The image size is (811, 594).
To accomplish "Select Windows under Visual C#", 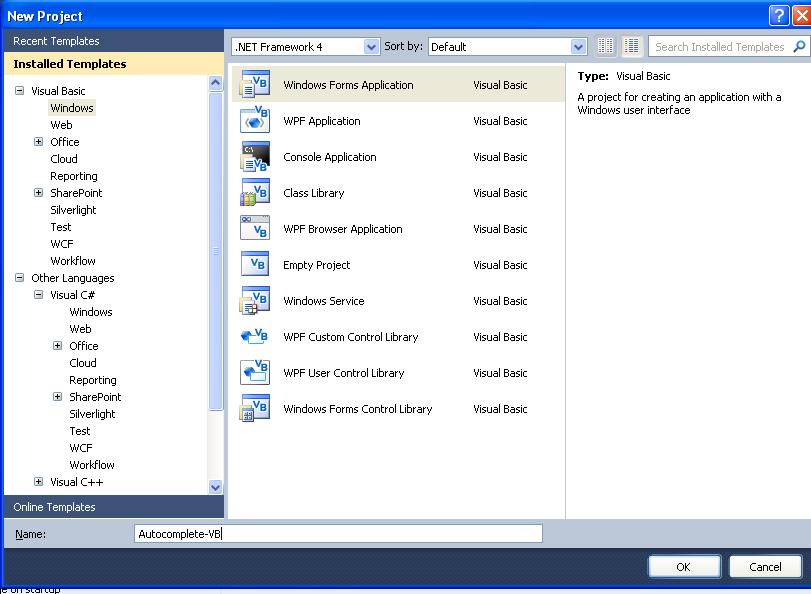I will point(91,311).
